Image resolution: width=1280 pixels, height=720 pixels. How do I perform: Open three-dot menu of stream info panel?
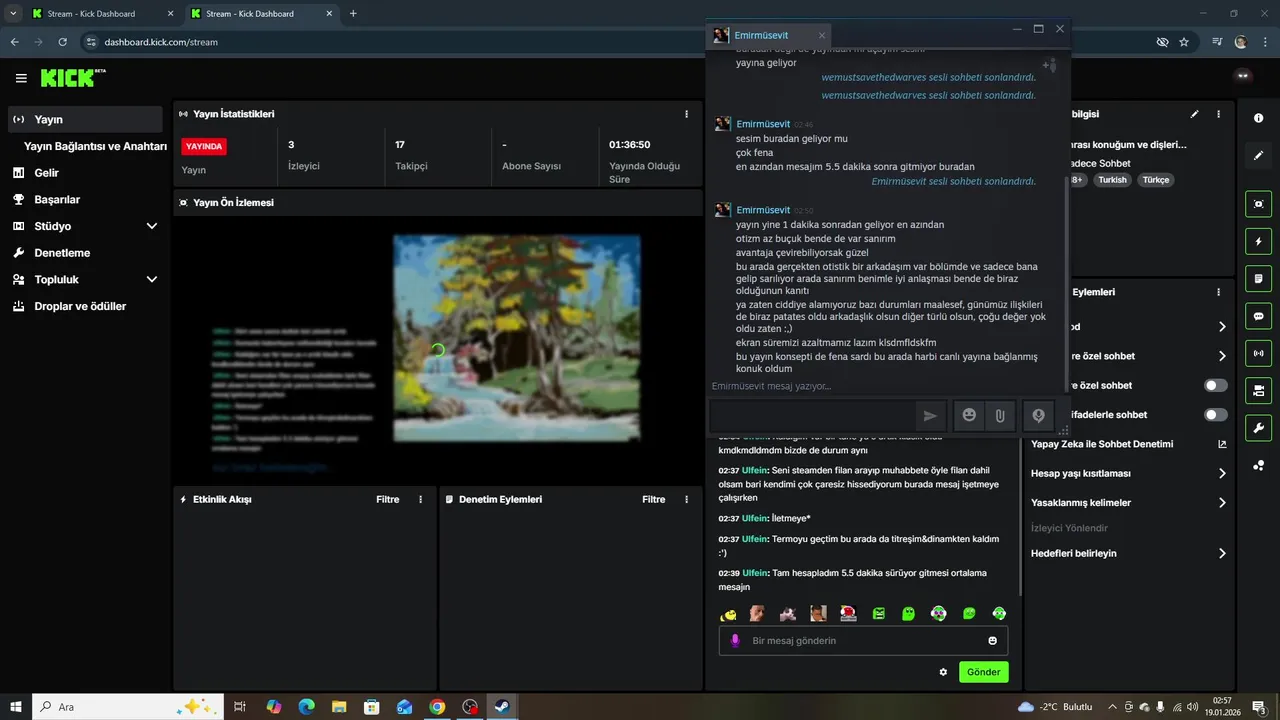pos(1218,114)
